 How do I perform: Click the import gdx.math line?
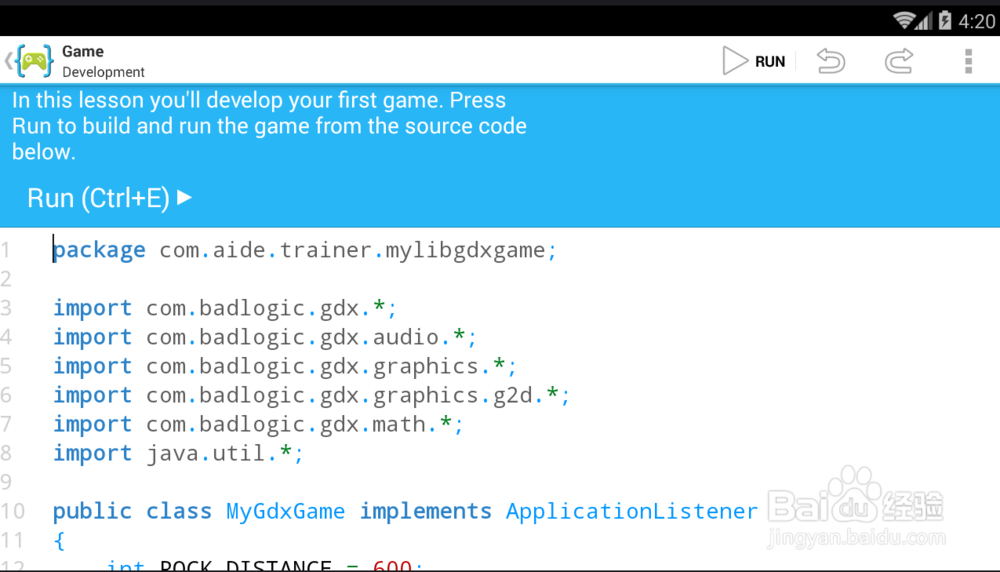coord(258,424)
